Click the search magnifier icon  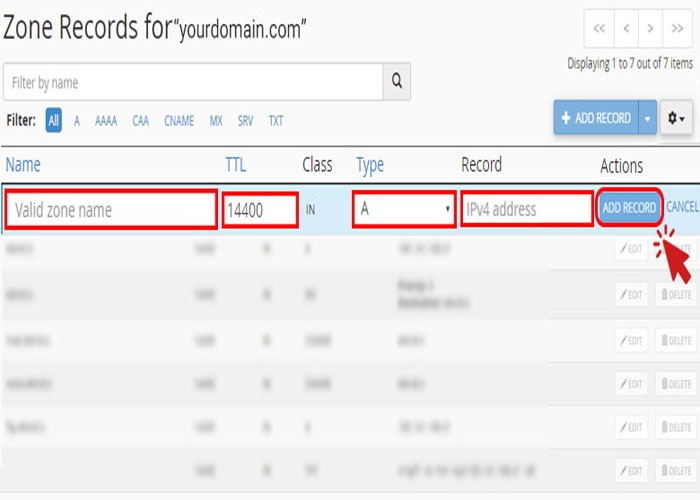point(396,82)
